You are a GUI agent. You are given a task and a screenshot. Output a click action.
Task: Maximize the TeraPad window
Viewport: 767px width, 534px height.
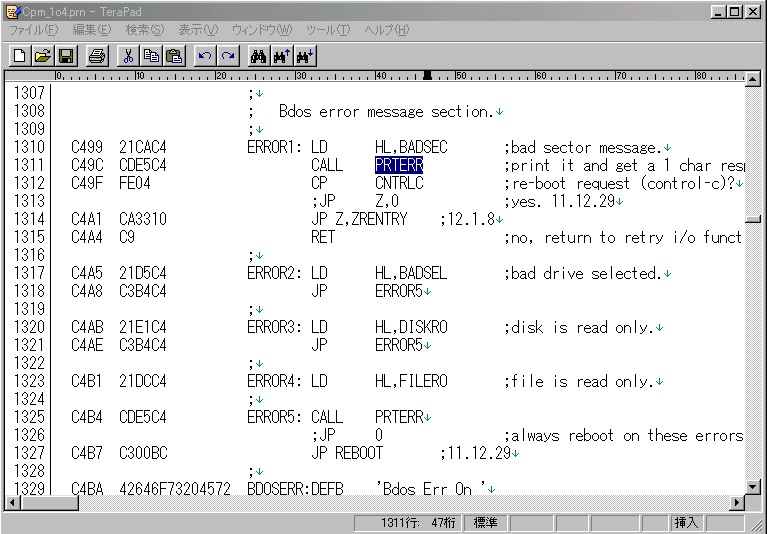734,12
